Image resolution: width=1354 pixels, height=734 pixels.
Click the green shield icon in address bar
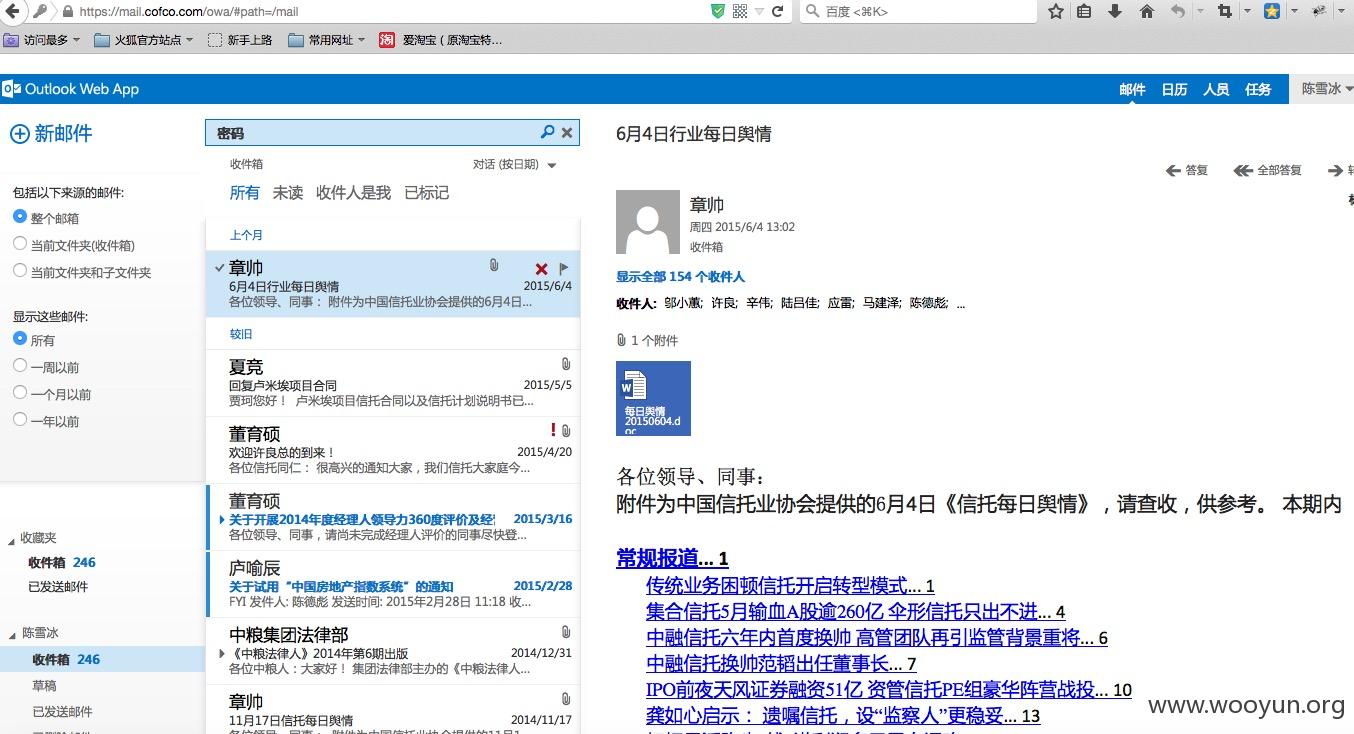coord(717,11)
